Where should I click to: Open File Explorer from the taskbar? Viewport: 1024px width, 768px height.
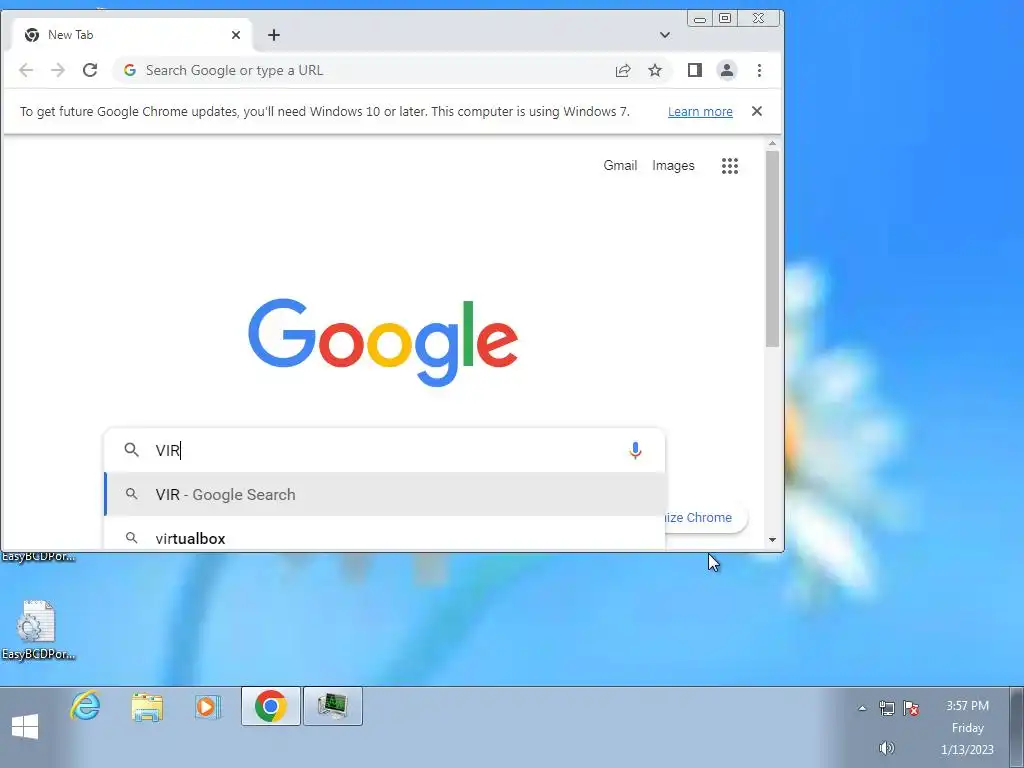coord(147,707)
